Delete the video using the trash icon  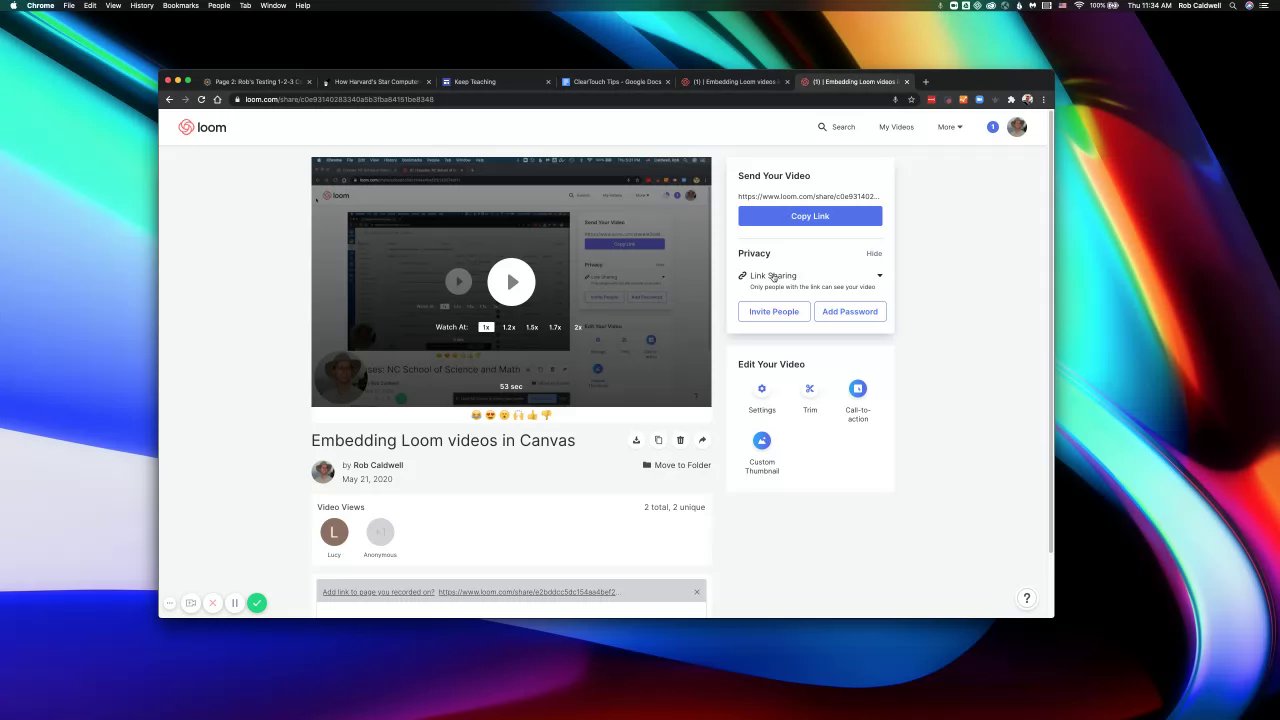coord(680,440)
